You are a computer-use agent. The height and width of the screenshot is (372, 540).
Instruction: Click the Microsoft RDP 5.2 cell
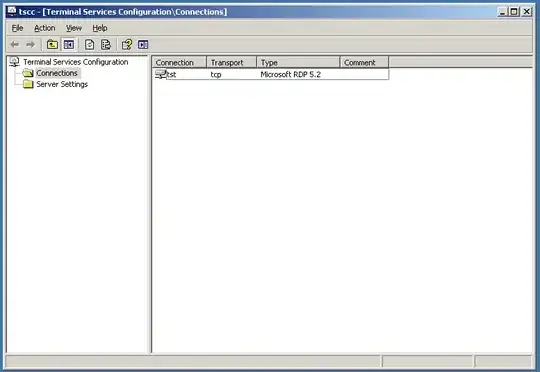(x=291, y=74)
